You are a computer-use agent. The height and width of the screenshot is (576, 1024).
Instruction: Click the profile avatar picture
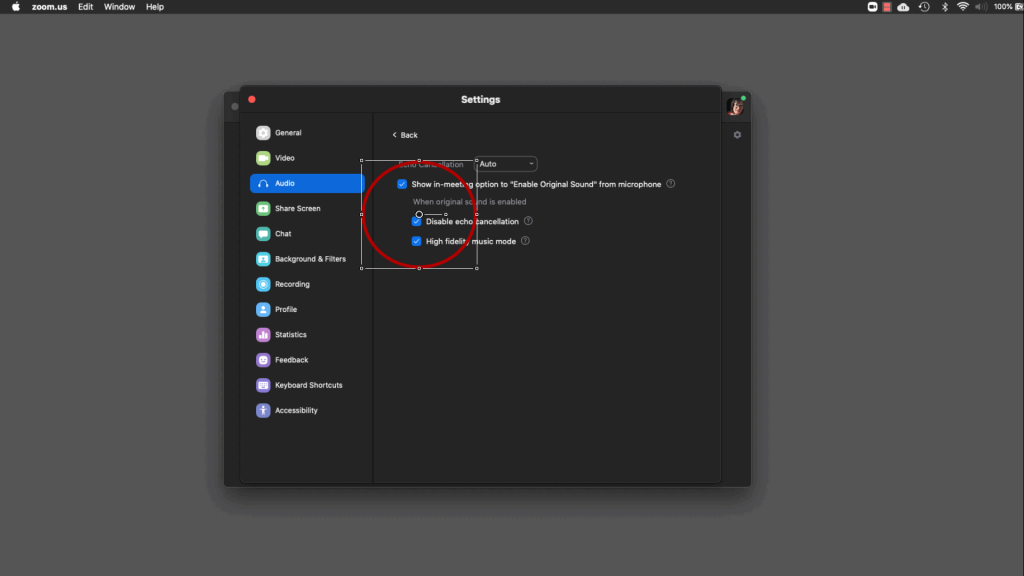(x=735, y=107)
